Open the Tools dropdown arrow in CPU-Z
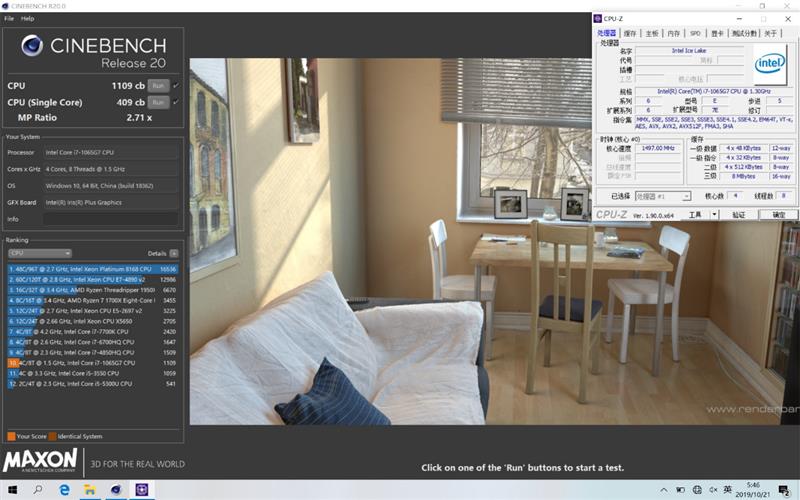 (x=715, y=214)
